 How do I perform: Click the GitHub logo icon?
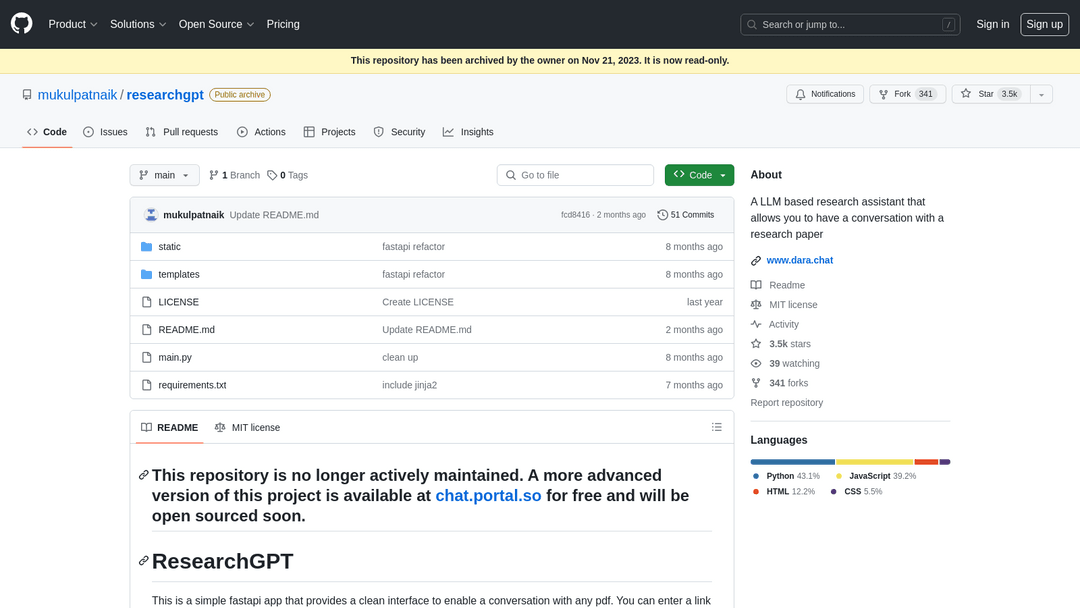pyautogui.click(x=22, y=24)
